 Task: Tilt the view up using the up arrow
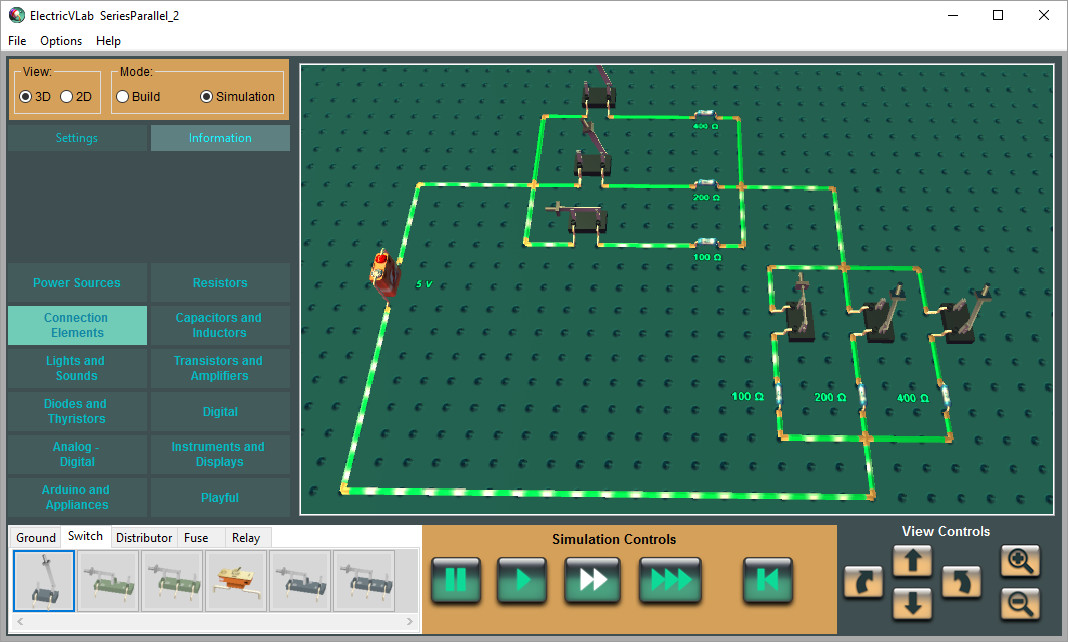point(912,561)
